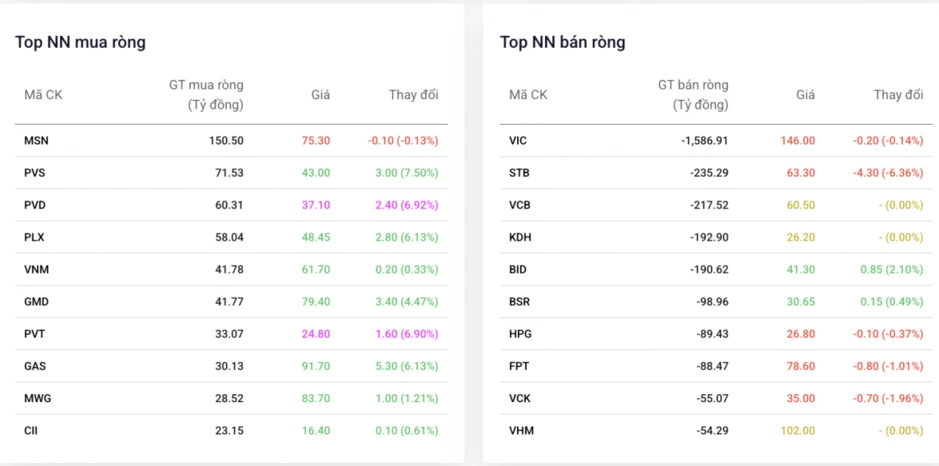Click the PVS net buy value 71.53

click(229, 173)
